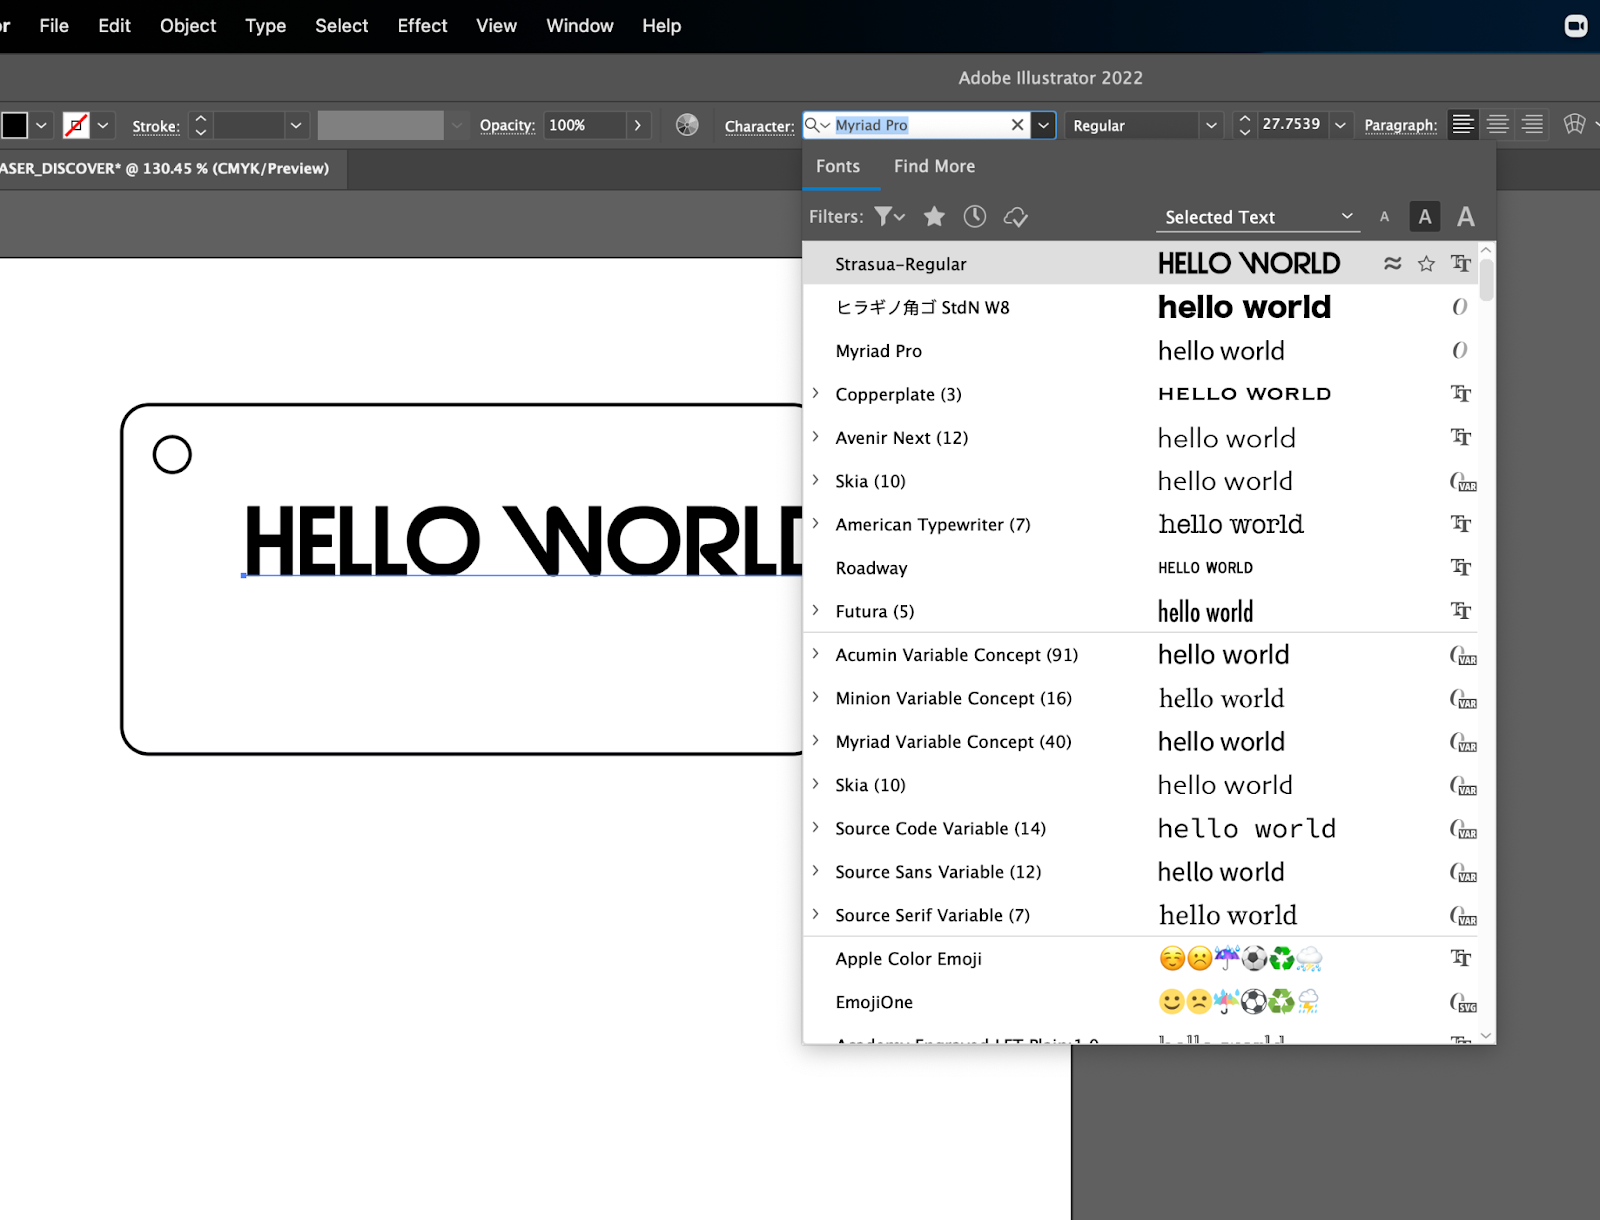Choose the Roadway font row
Image resolution: width=1600 pixels, height=1220 pixels.
[1141, 568]
